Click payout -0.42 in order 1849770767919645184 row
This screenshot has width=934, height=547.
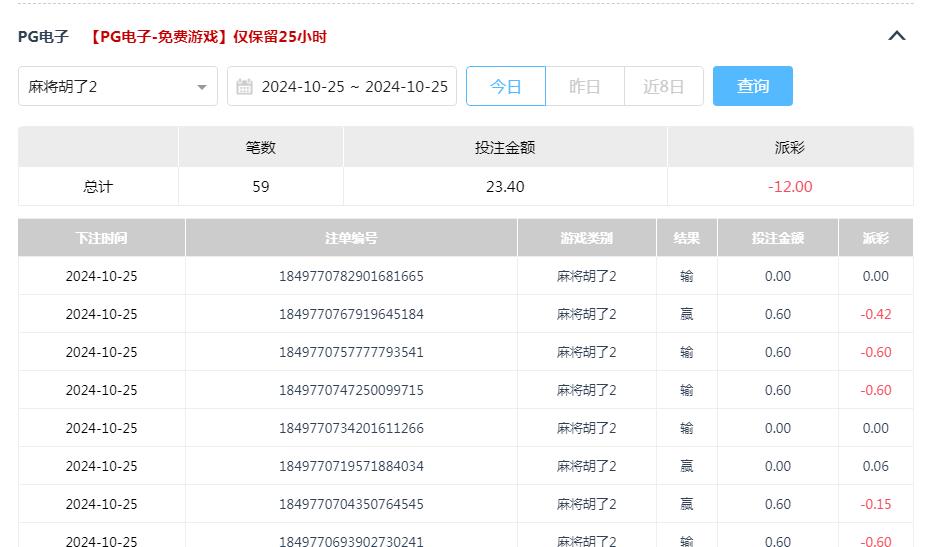(x=876, y=314)
